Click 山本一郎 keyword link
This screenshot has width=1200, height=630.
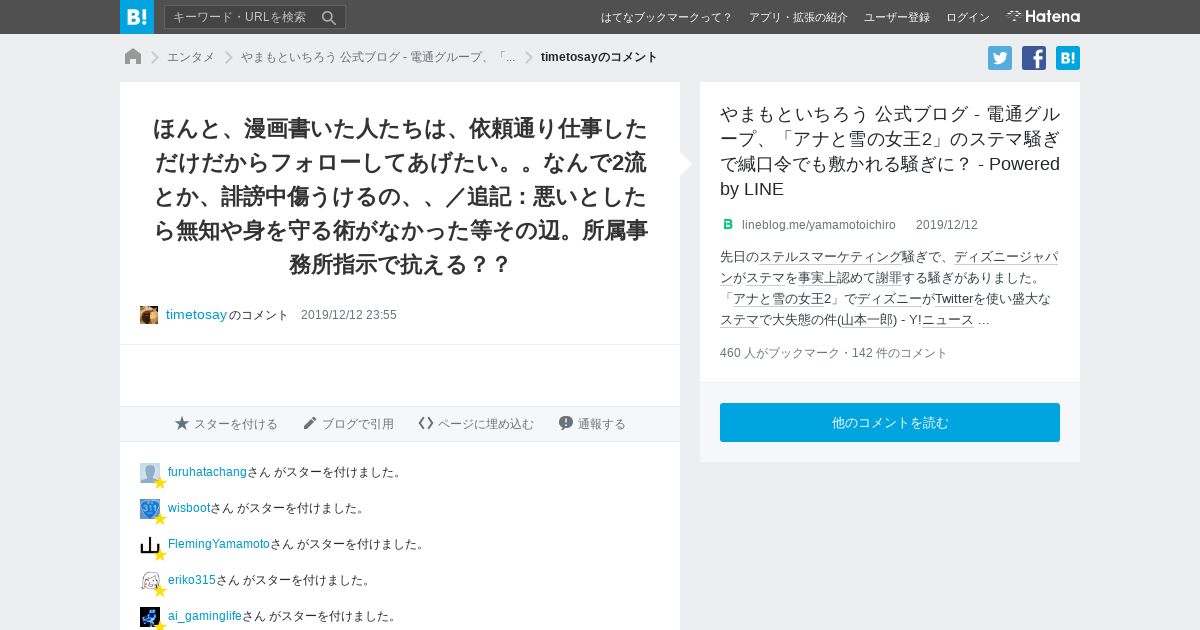[x=866, y=320]
